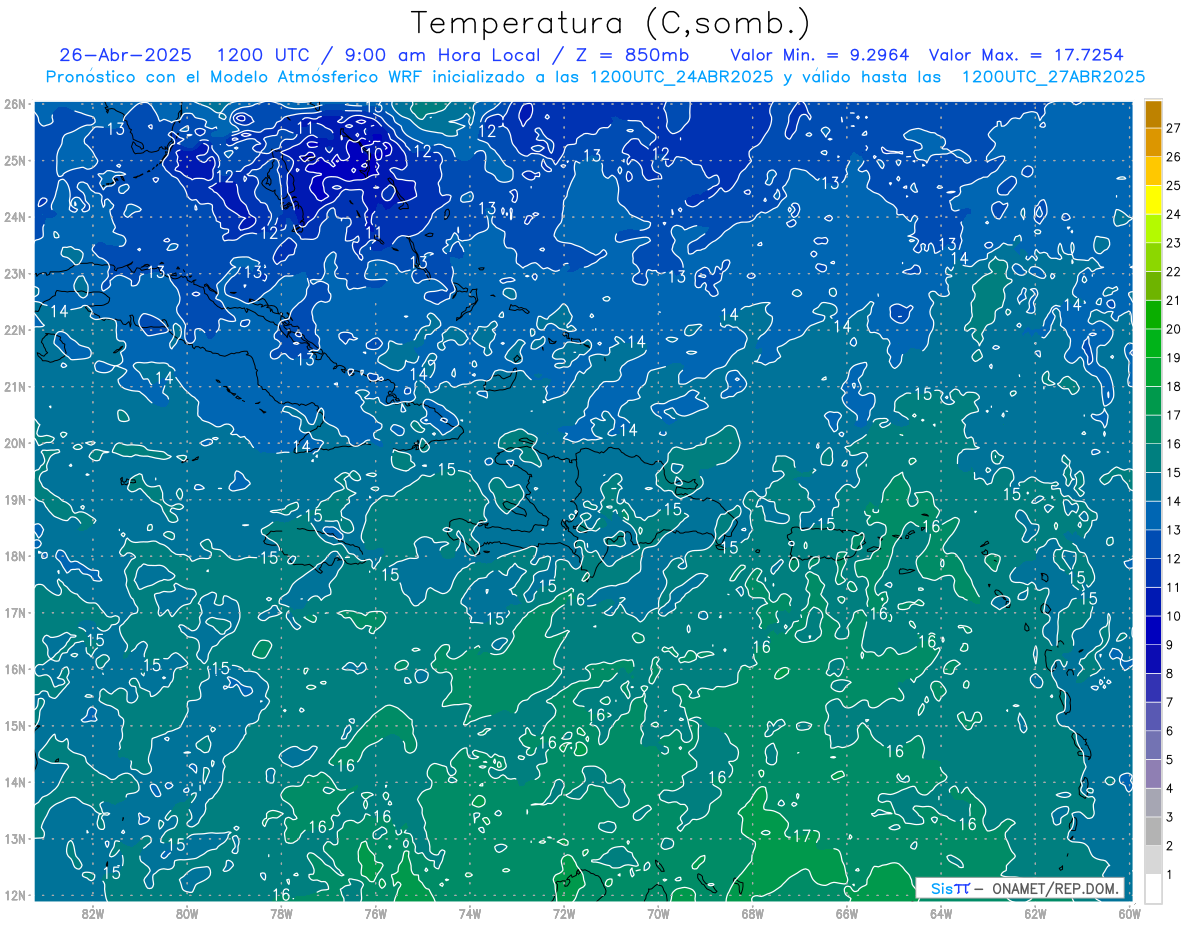The height and width of the screenshot is (927, 1200).
Task: Click the colorbar yellow band between 24 and 25
Action: (1153, 200)
